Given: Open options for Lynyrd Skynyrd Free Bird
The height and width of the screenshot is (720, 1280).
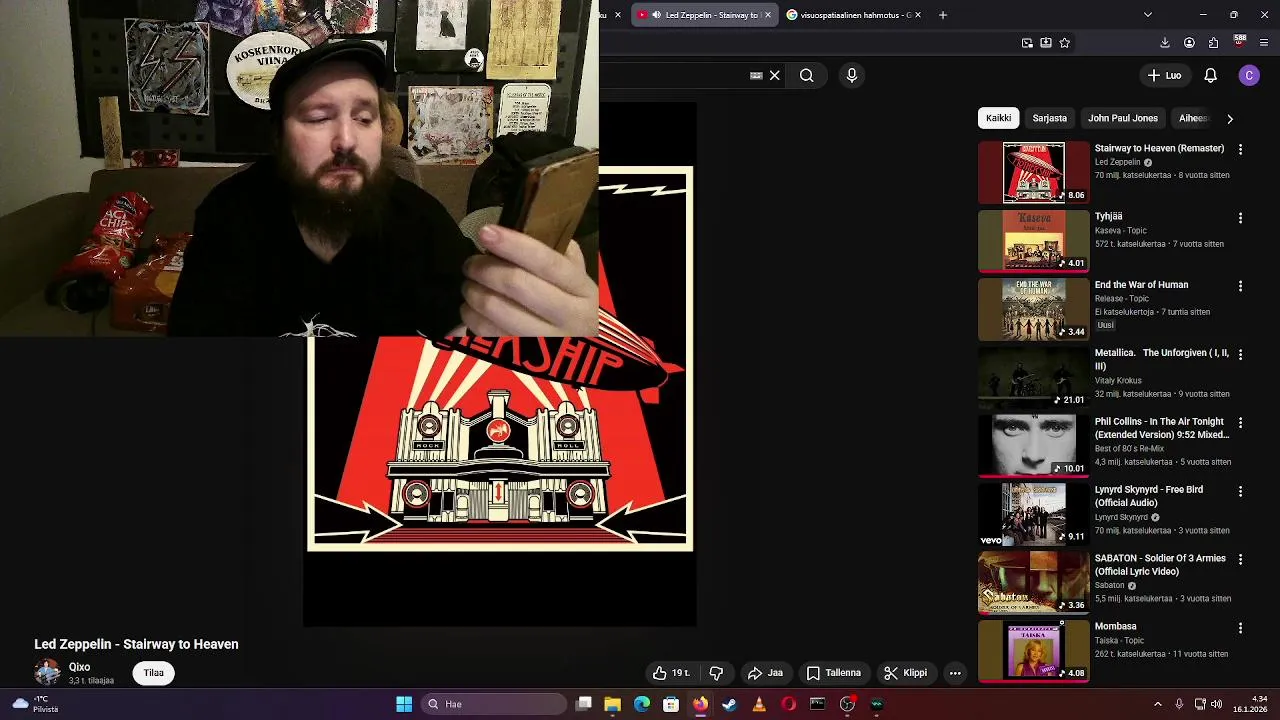Looking at the screenshot, I should (1240, 491).
